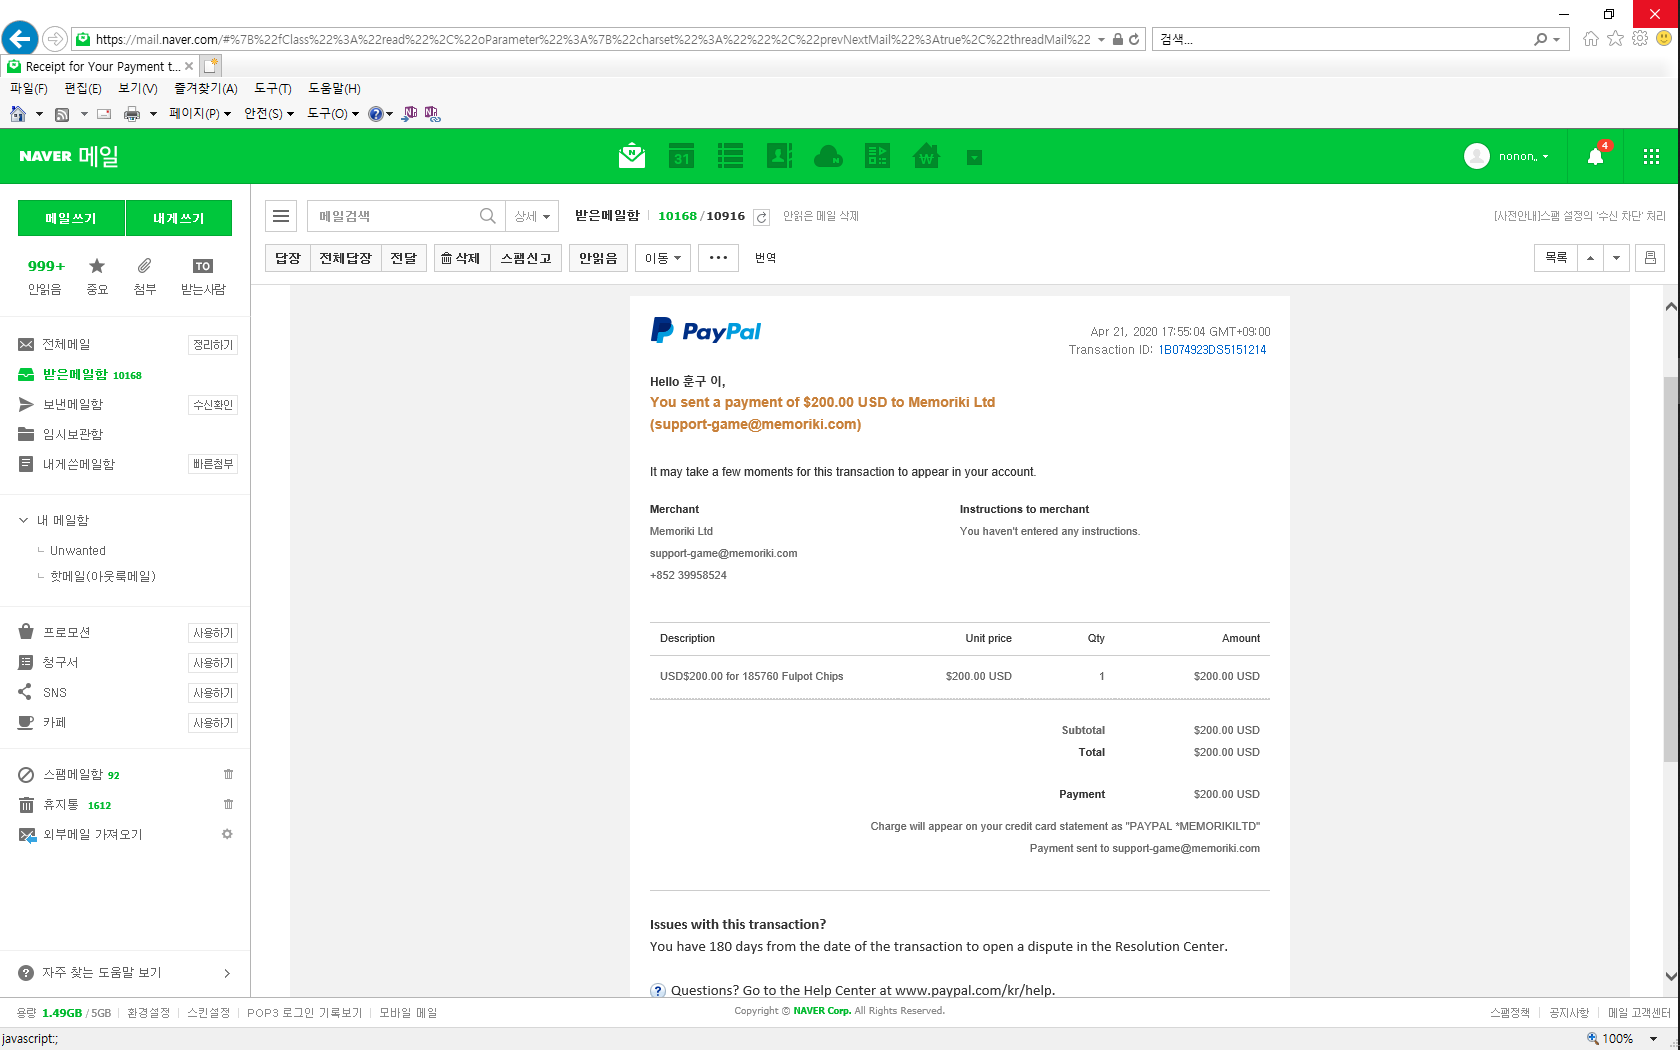Open the household ledger house icon
The height and width of the screenshot is (1050, 1680).
coord(926,156)
